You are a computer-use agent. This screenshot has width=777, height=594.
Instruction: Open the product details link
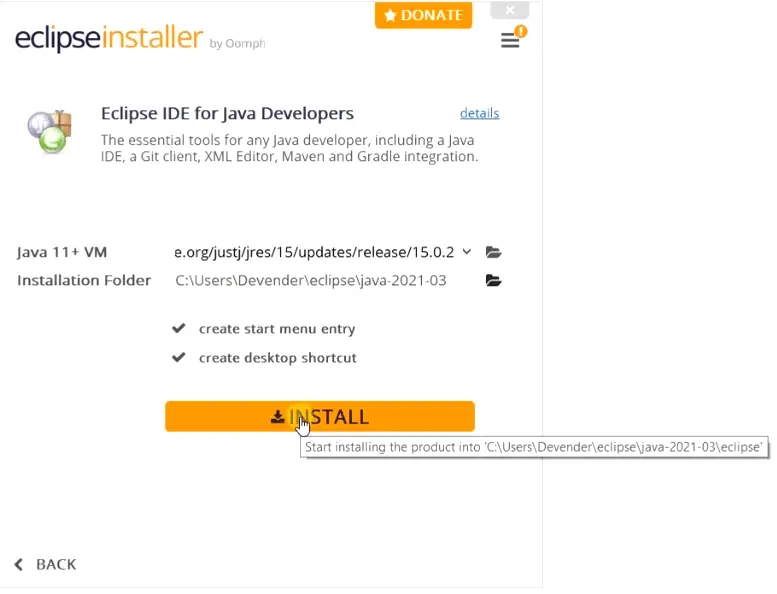[x=479, y=113]
